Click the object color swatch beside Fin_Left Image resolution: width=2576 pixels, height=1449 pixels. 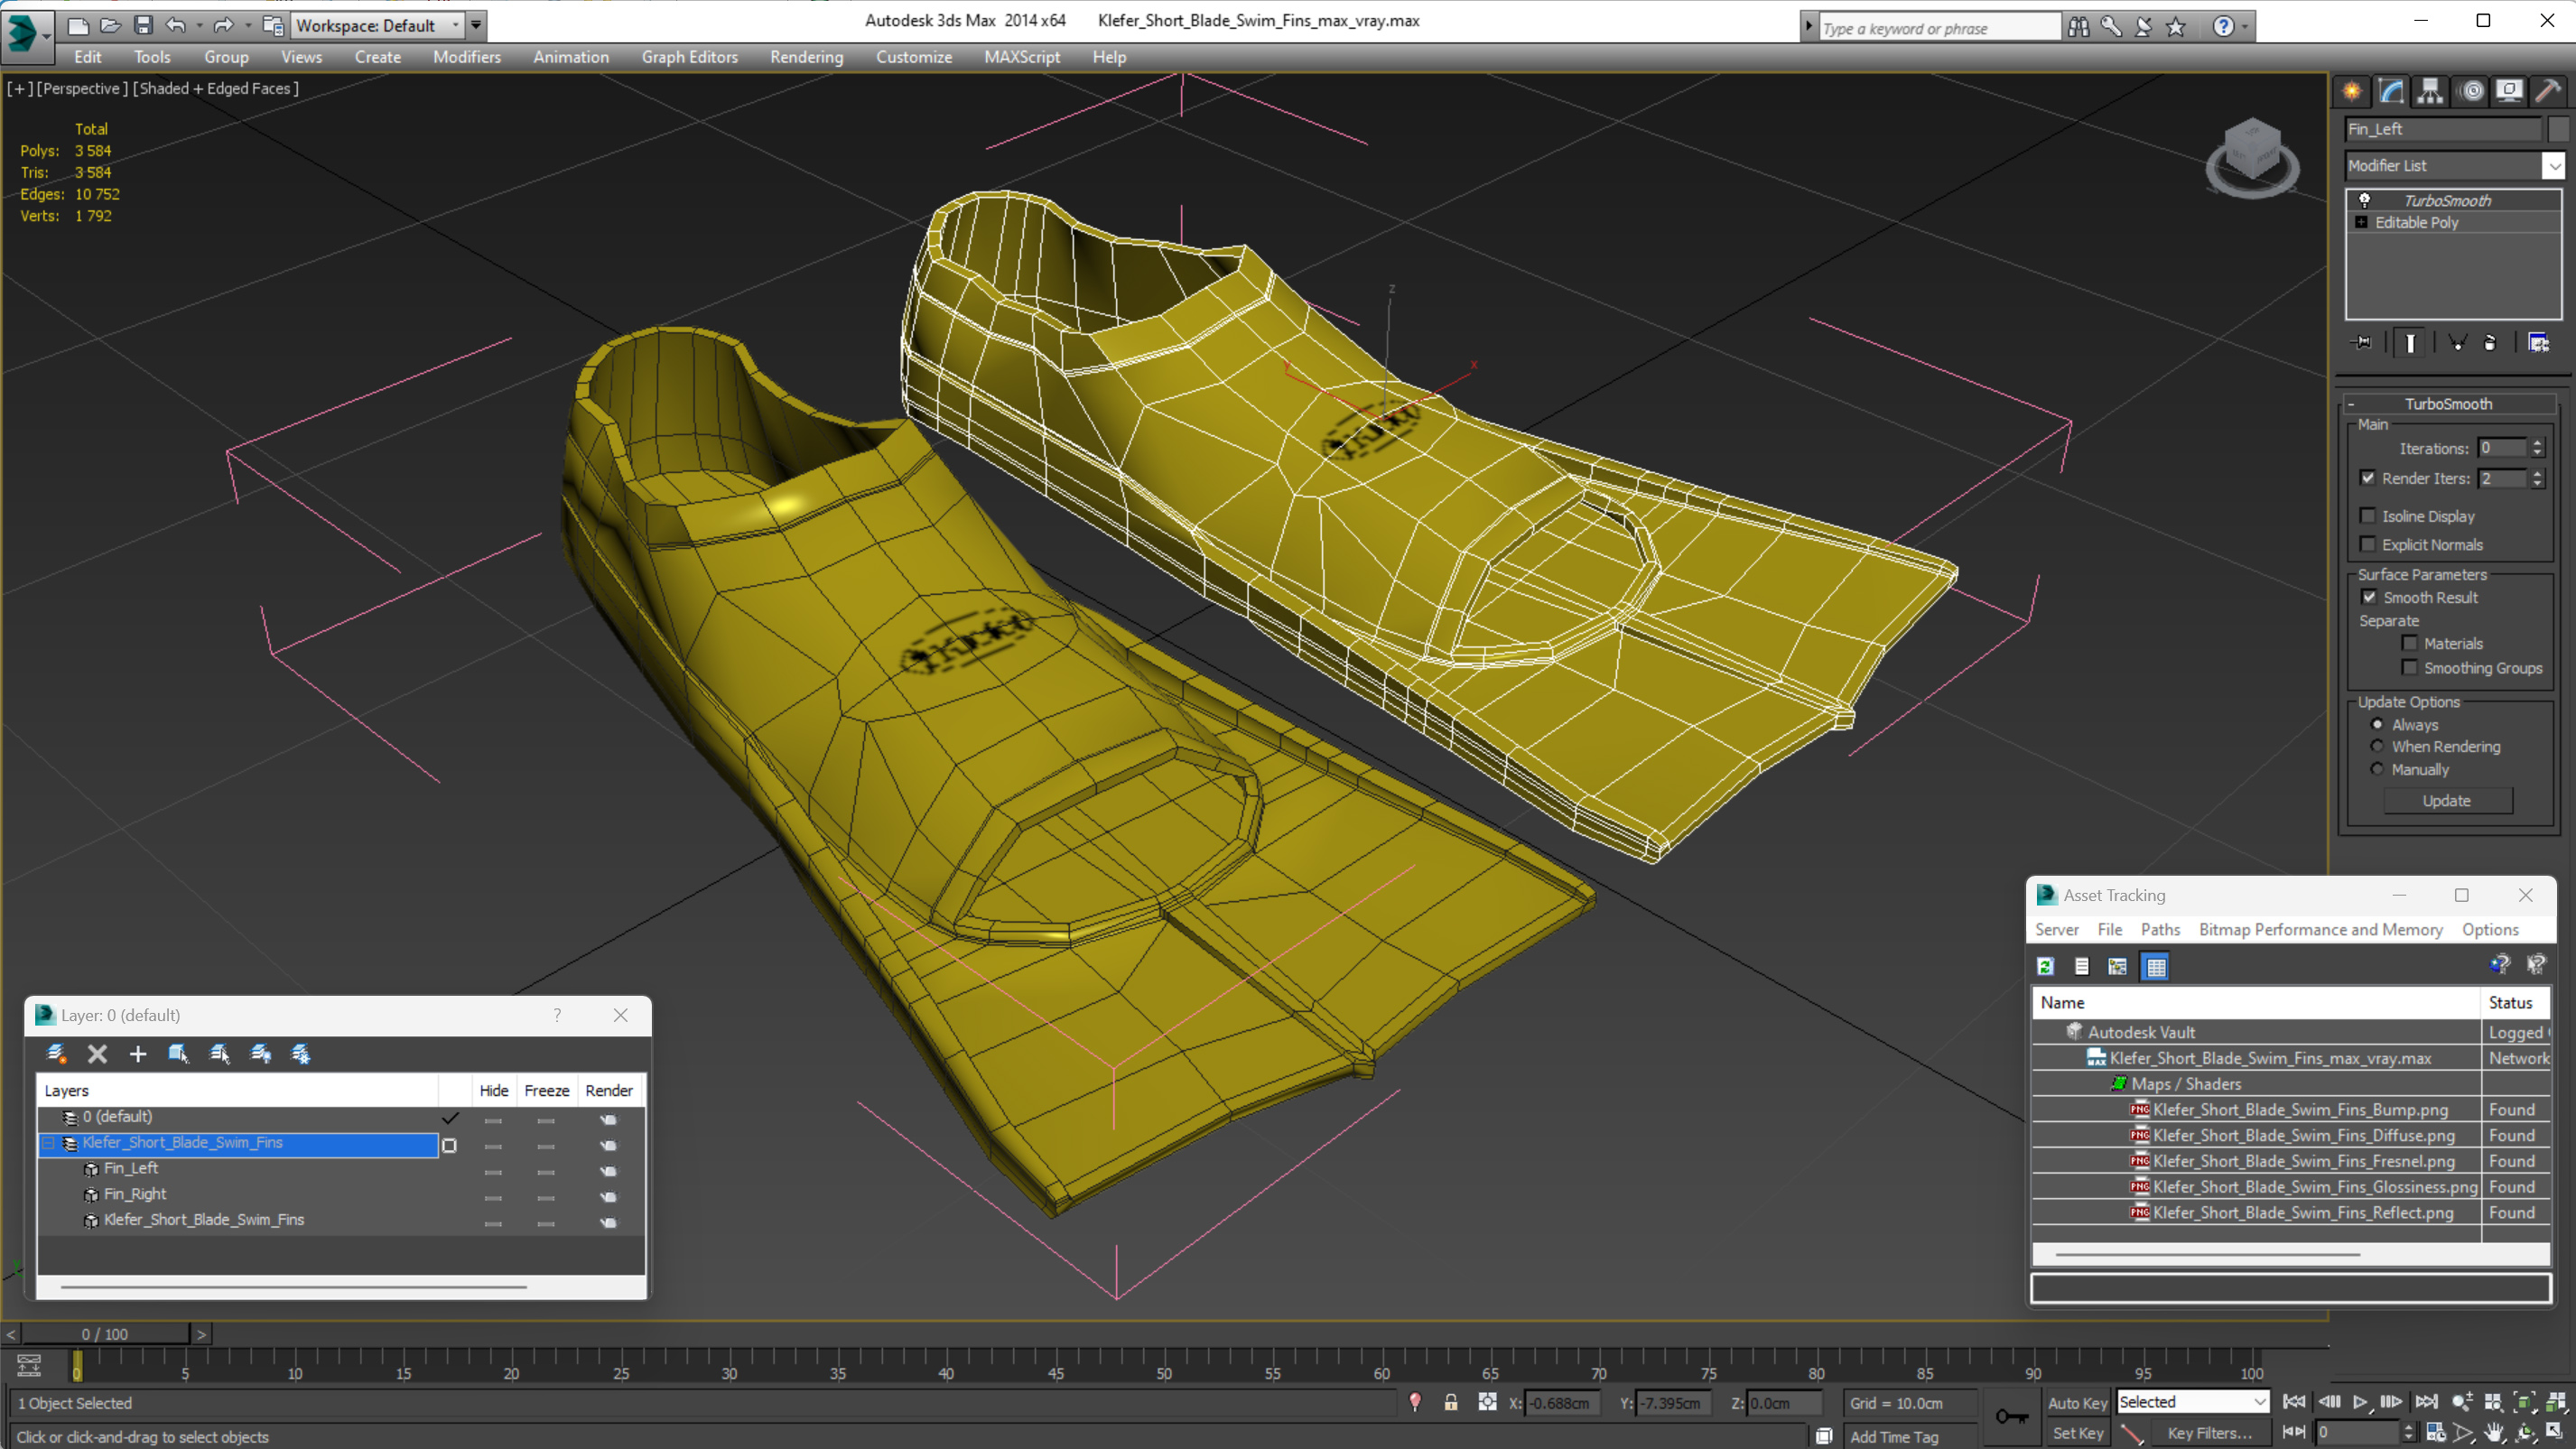pos(2558,129)
